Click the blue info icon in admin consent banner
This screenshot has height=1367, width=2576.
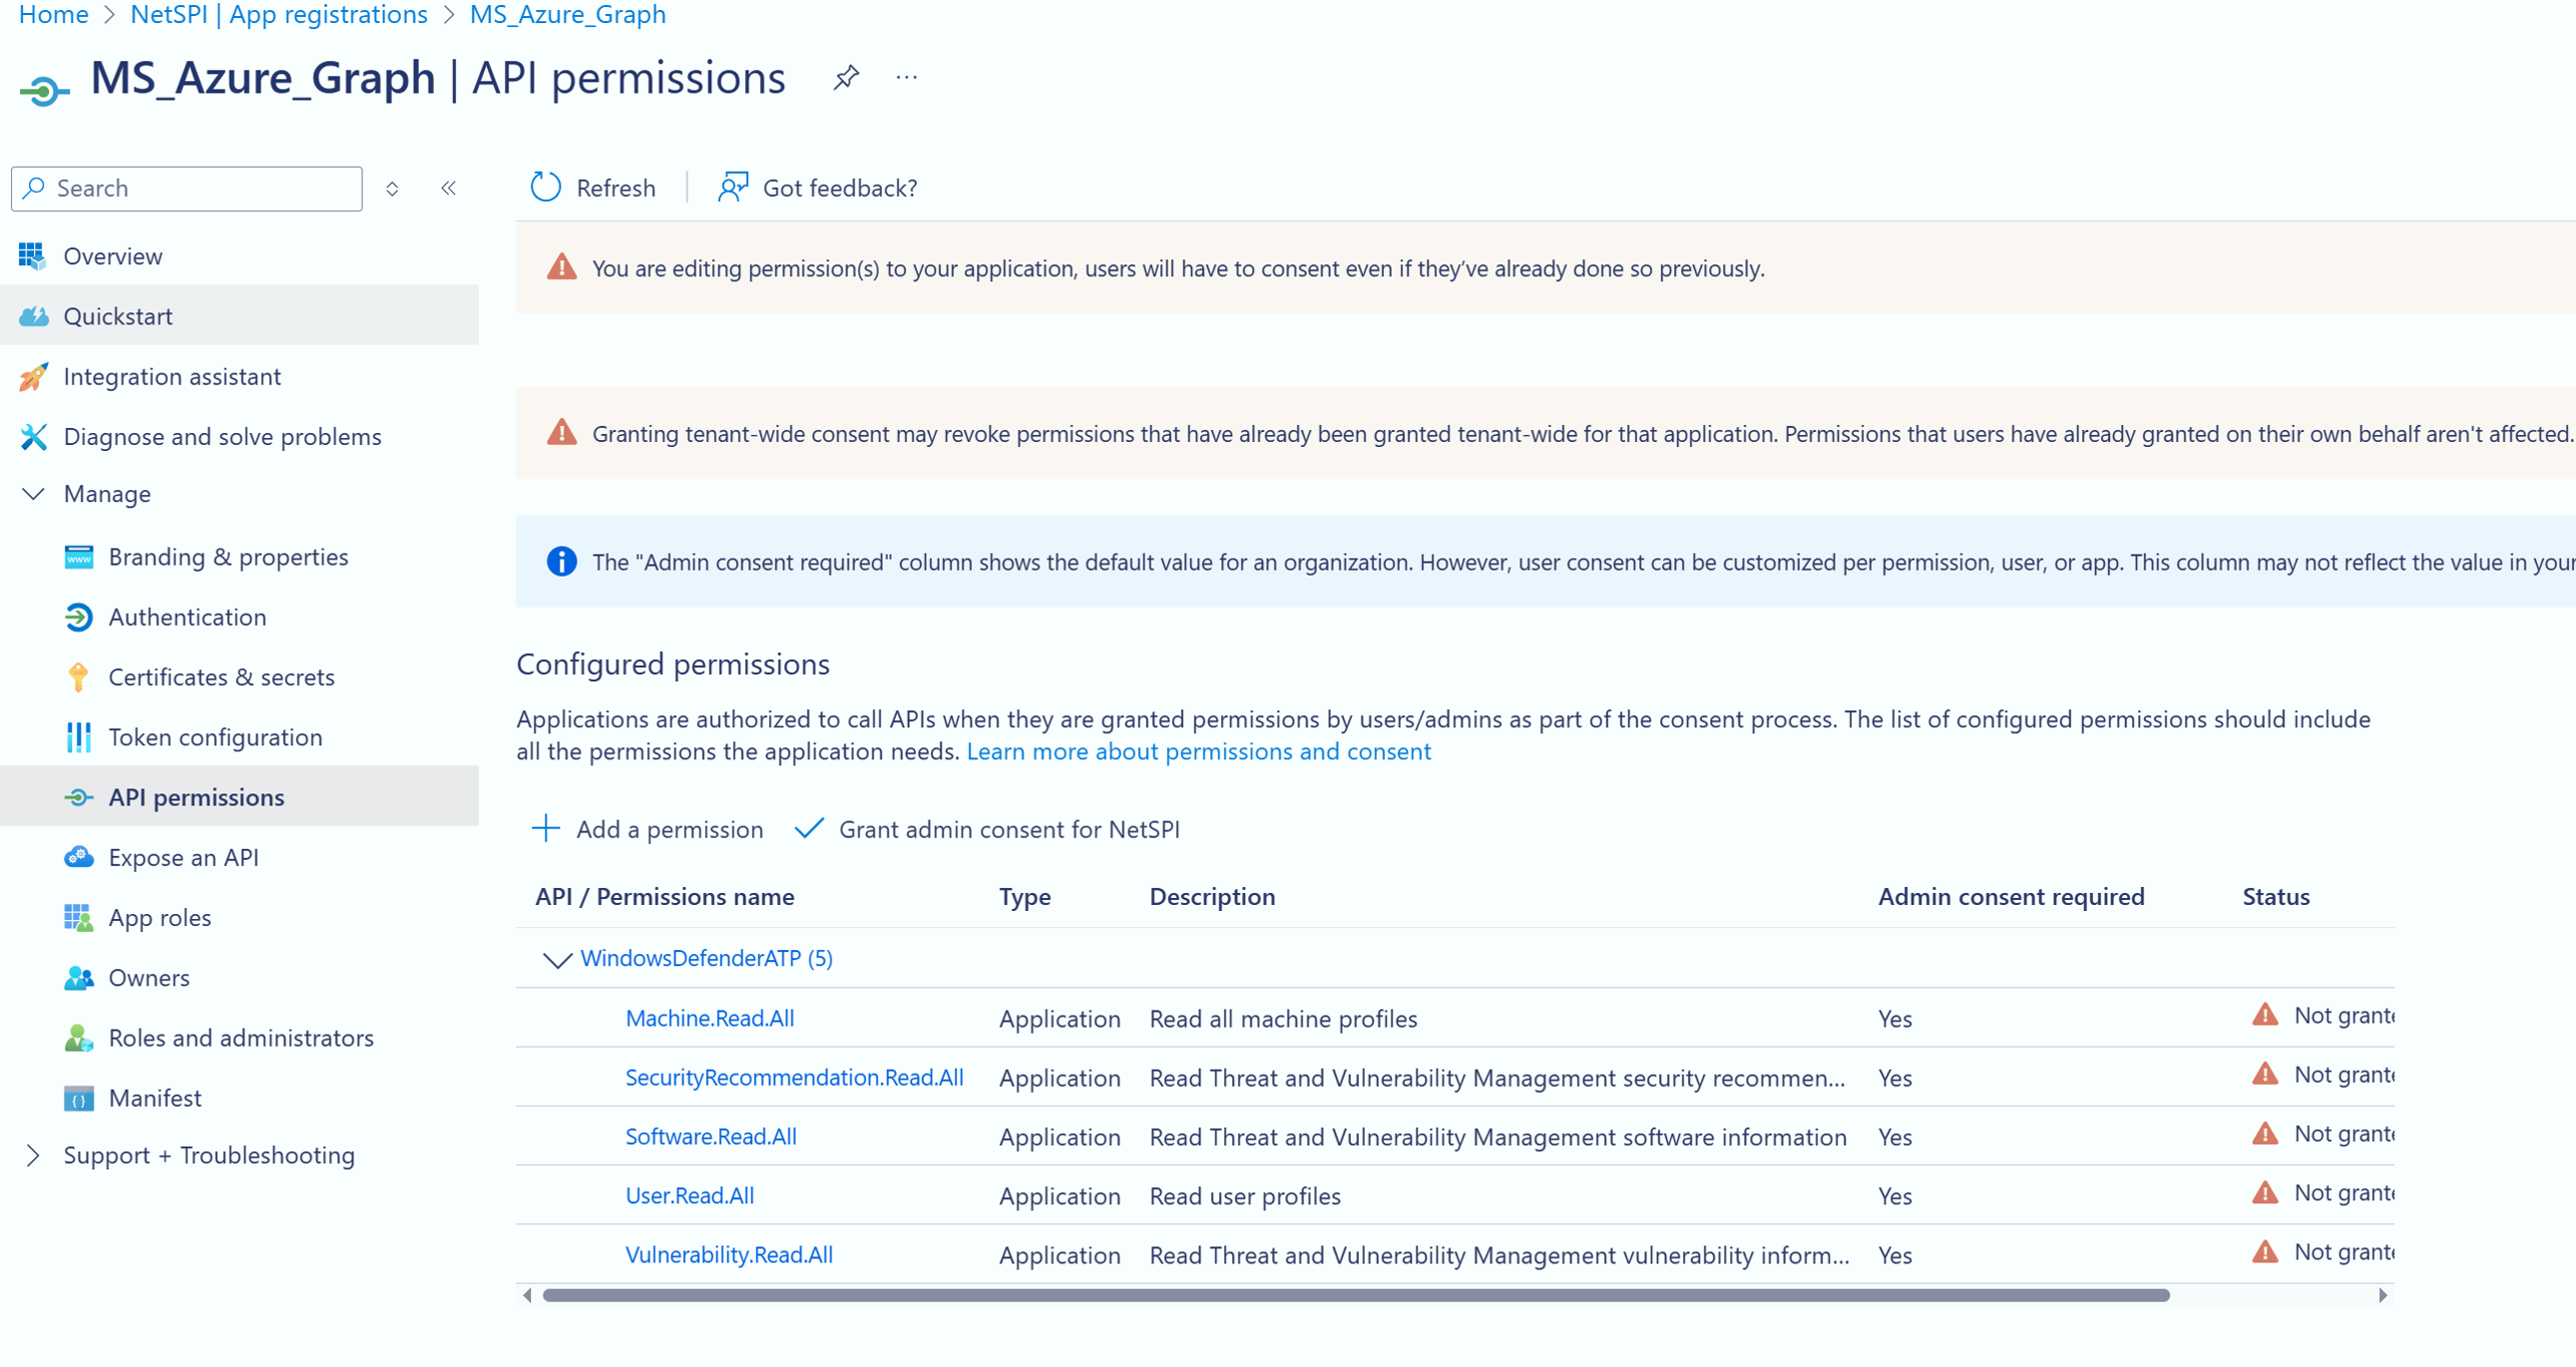(561, 561)
